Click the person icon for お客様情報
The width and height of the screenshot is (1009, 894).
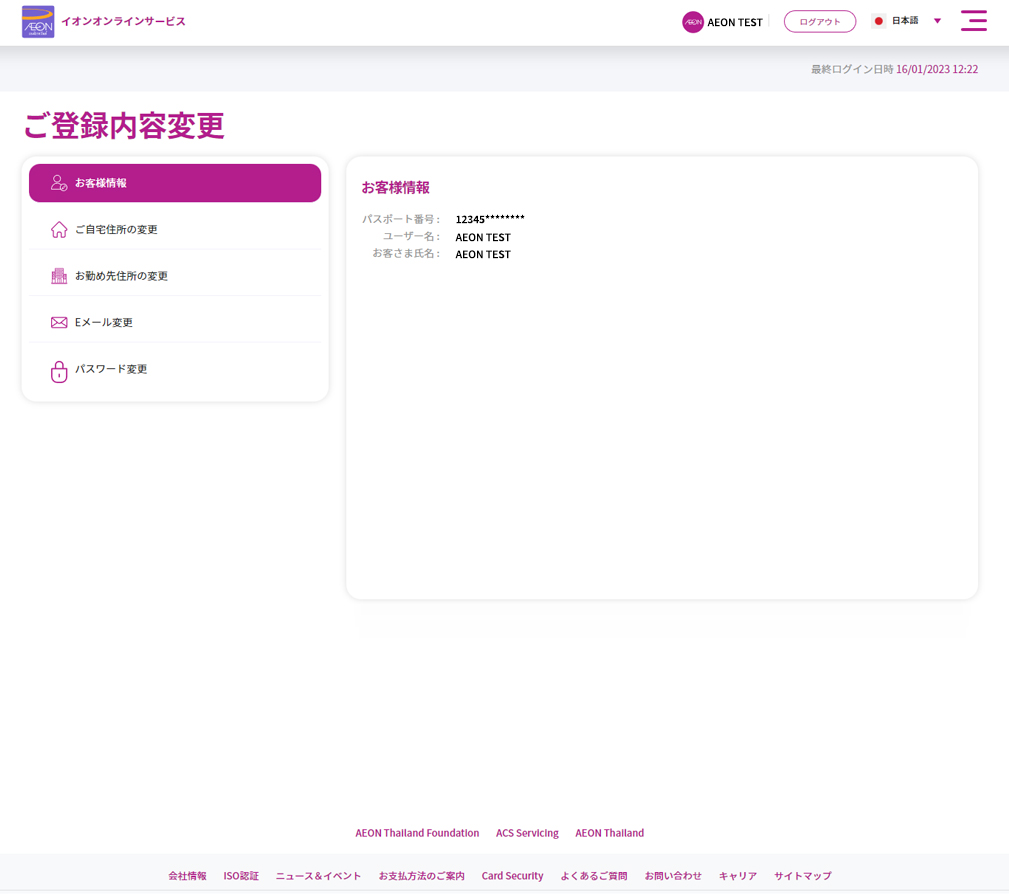[59, 183]
